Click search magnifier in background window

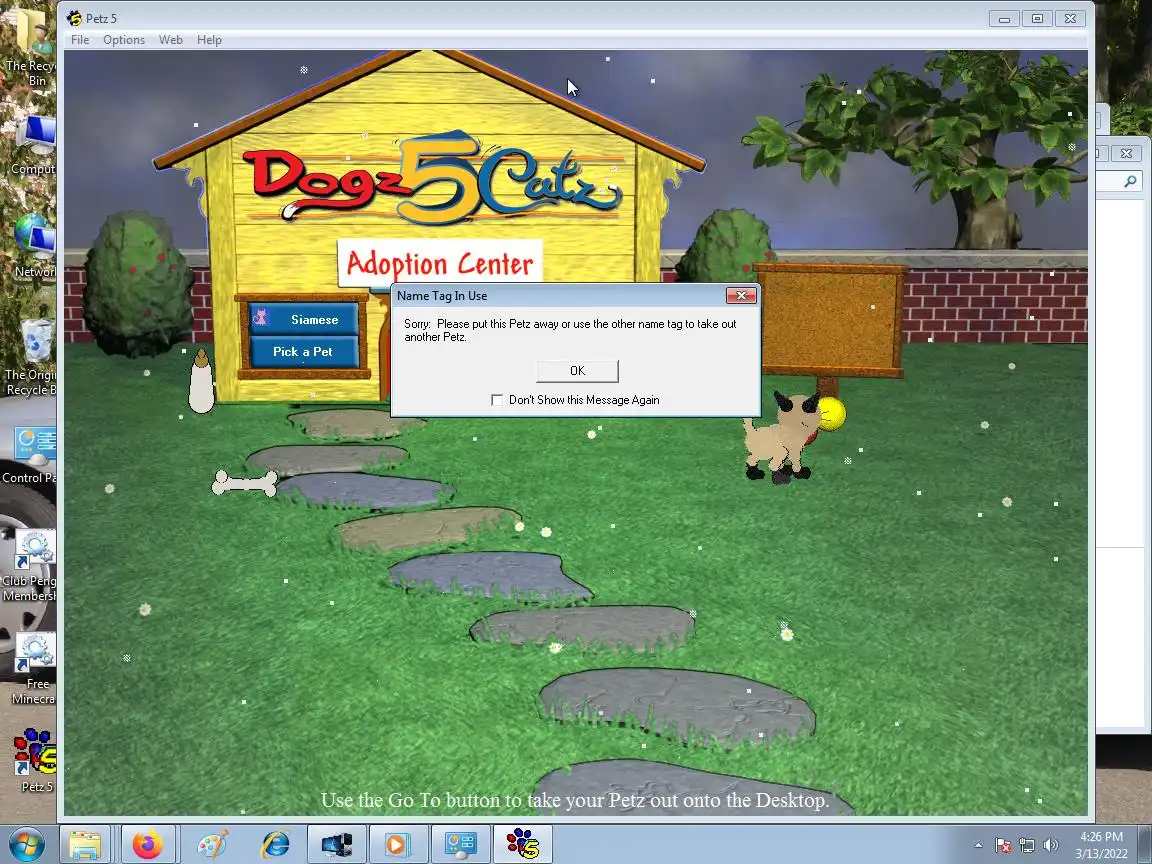coord(1130,181)
